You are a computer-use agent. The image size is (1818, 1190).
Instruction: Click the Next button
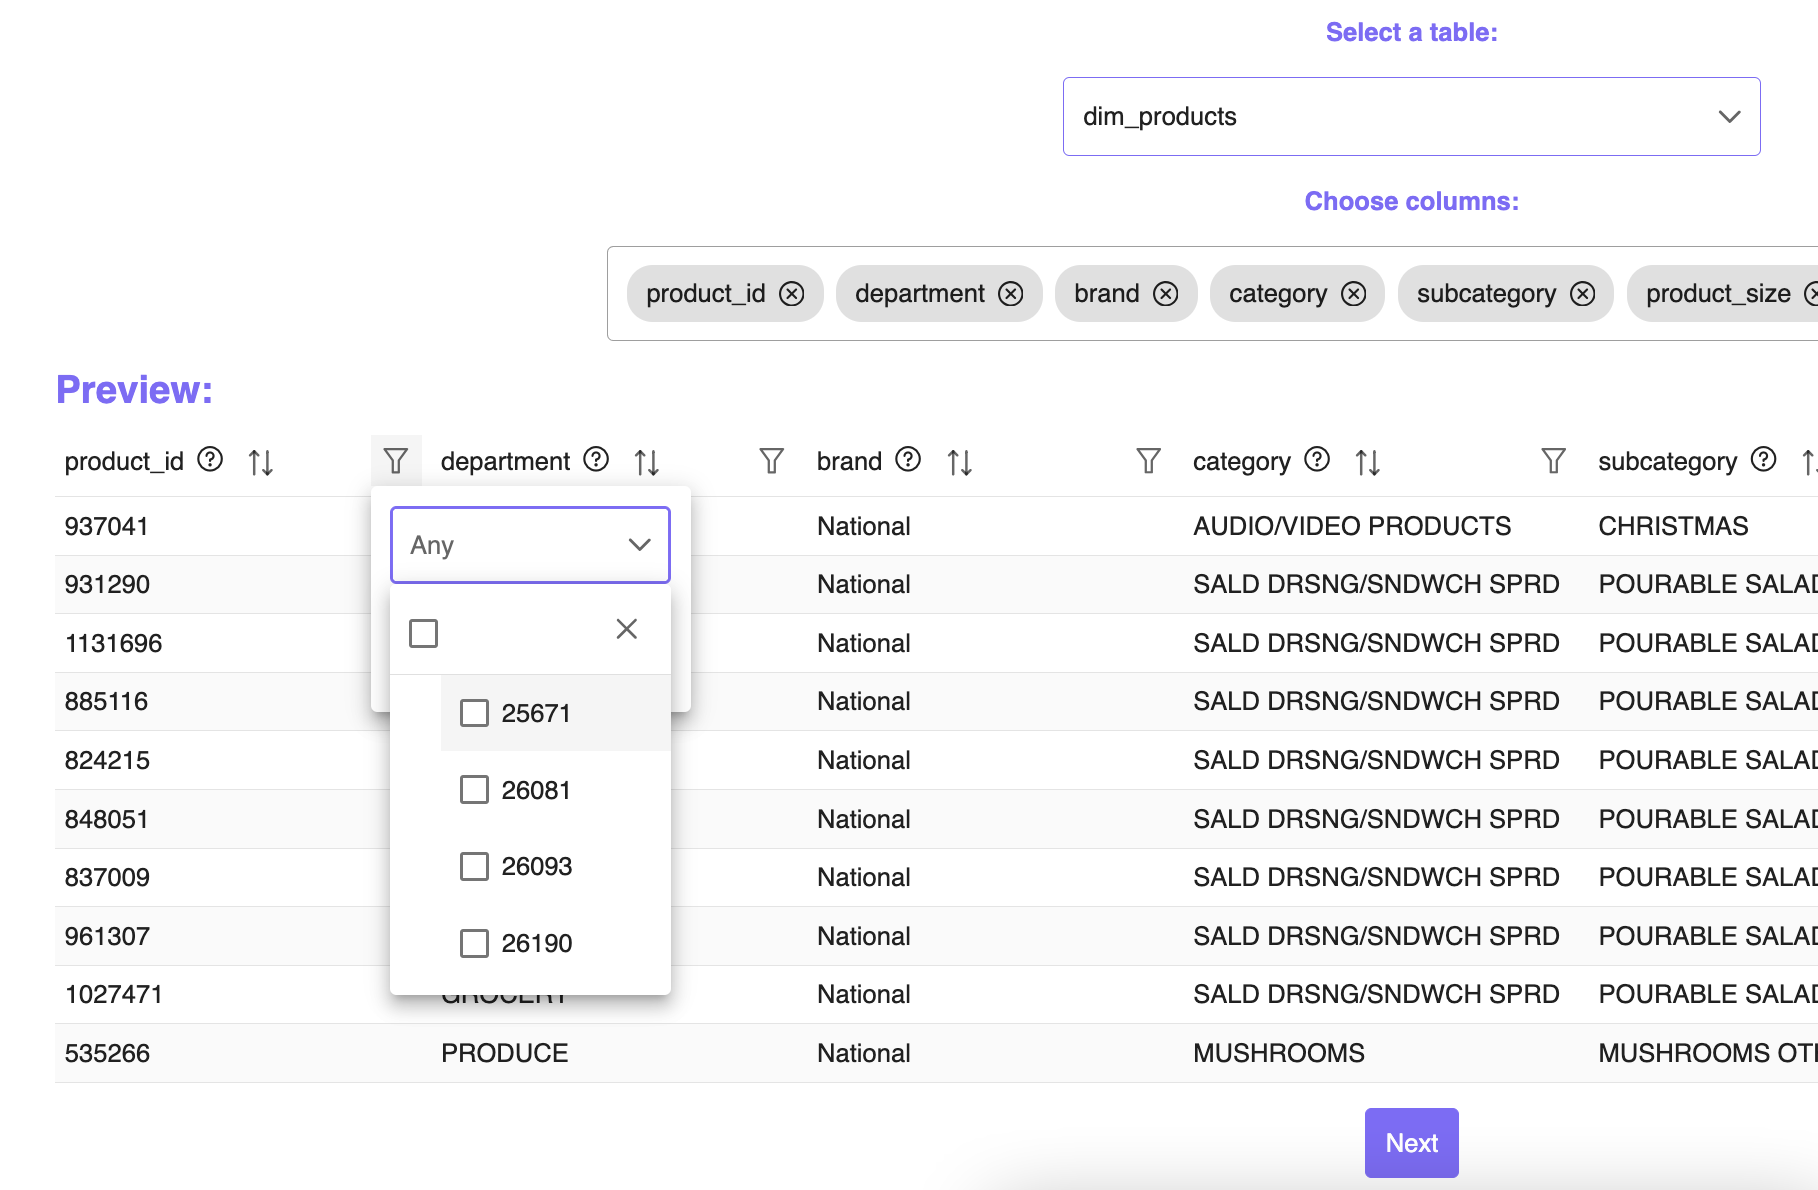(1411, 1142)
